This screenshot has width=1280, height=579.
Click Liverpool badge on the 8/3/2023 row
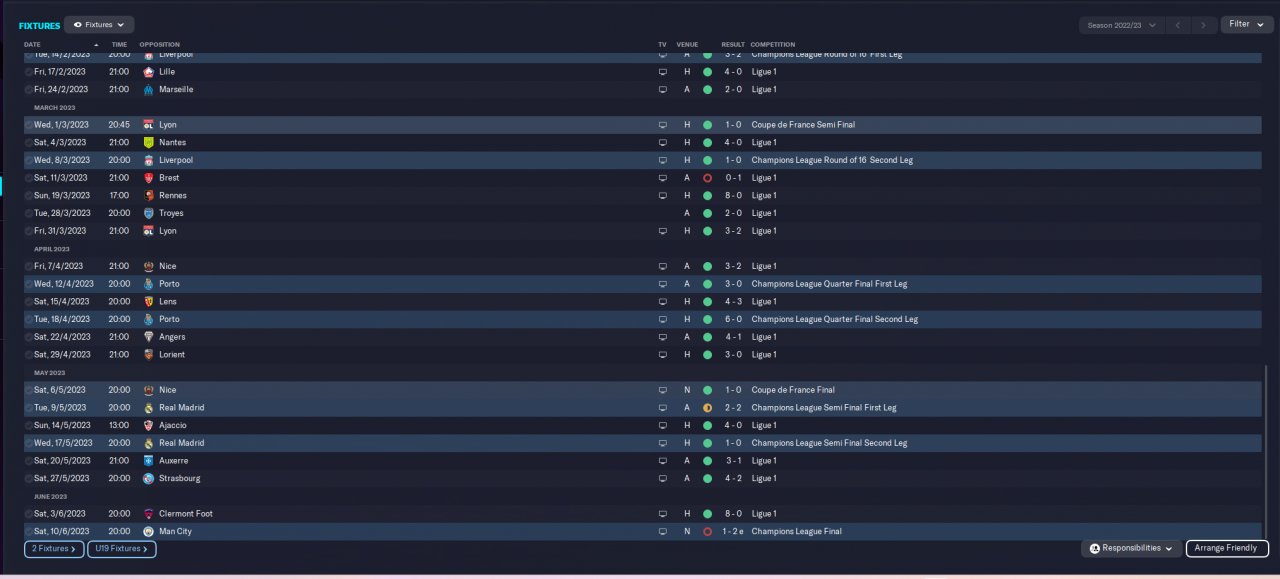pos(149,160)
